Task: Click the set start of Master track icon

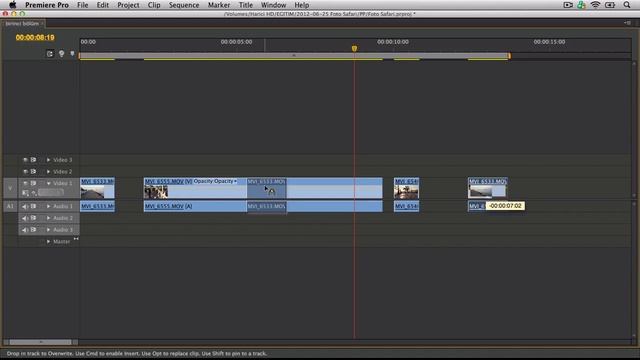Action: click(76, 239)
